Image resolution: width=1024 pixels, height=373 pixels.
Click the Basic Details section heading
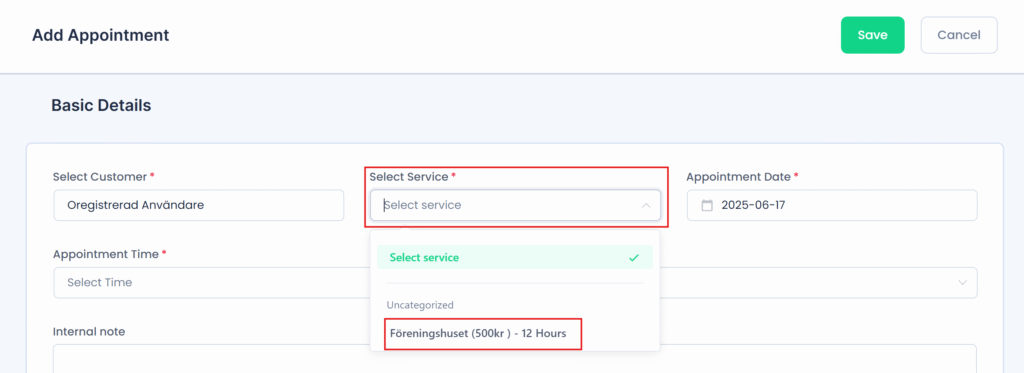[101, 105]
